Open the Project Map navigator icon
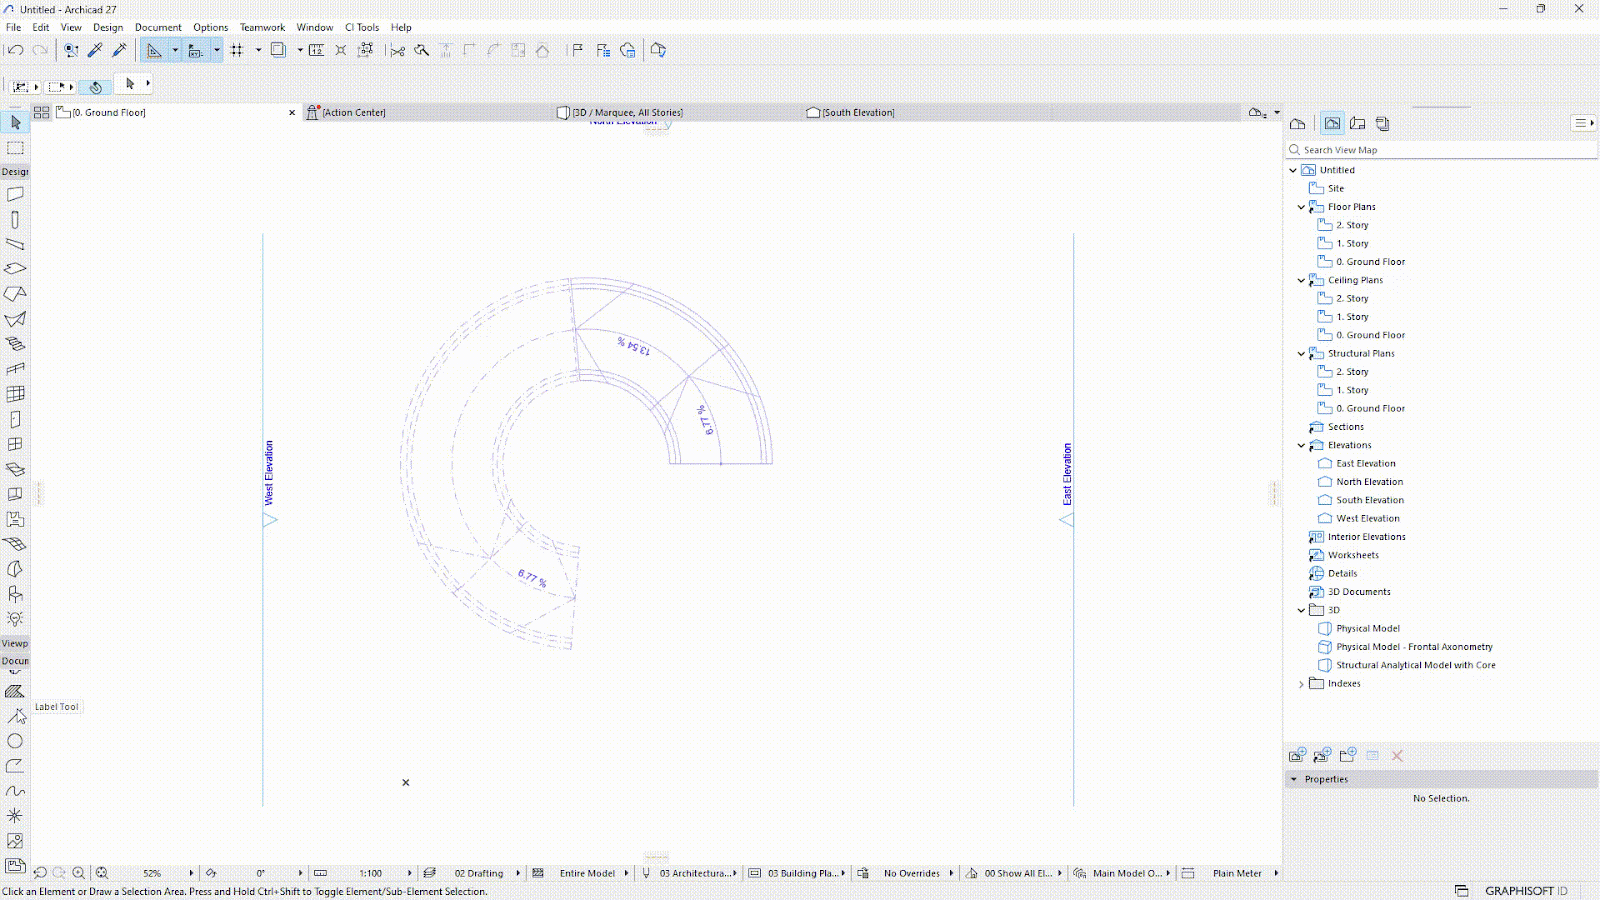Viewport: 1600px width, 900px height. tap(1298, 124)
